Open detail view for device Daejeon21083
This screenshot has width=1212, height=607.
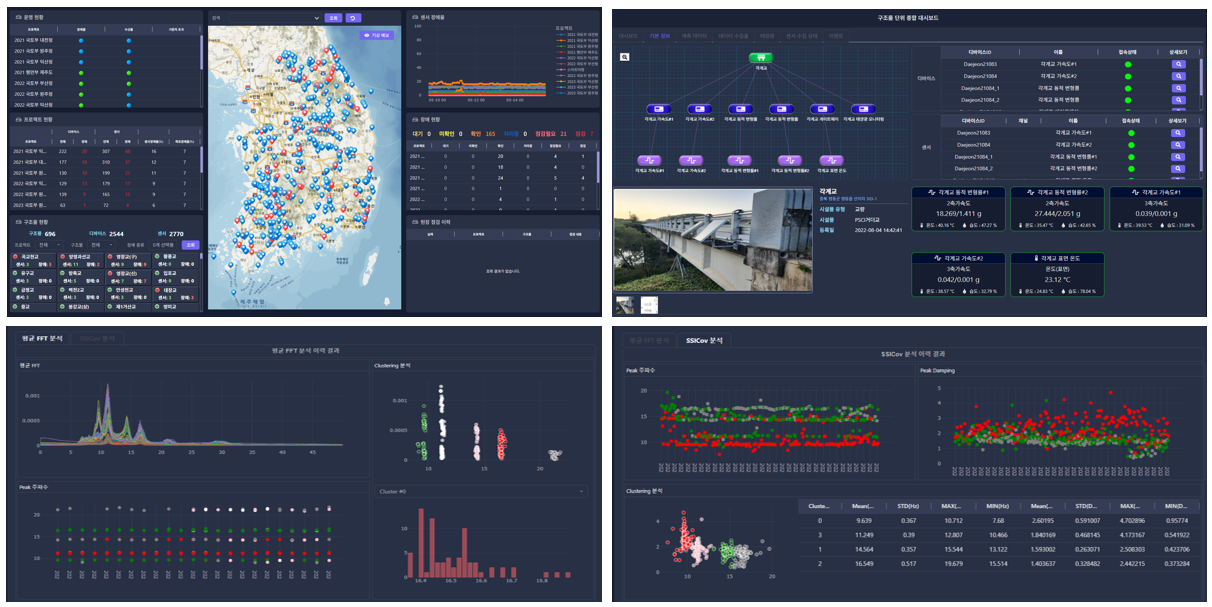point(1178,64)
